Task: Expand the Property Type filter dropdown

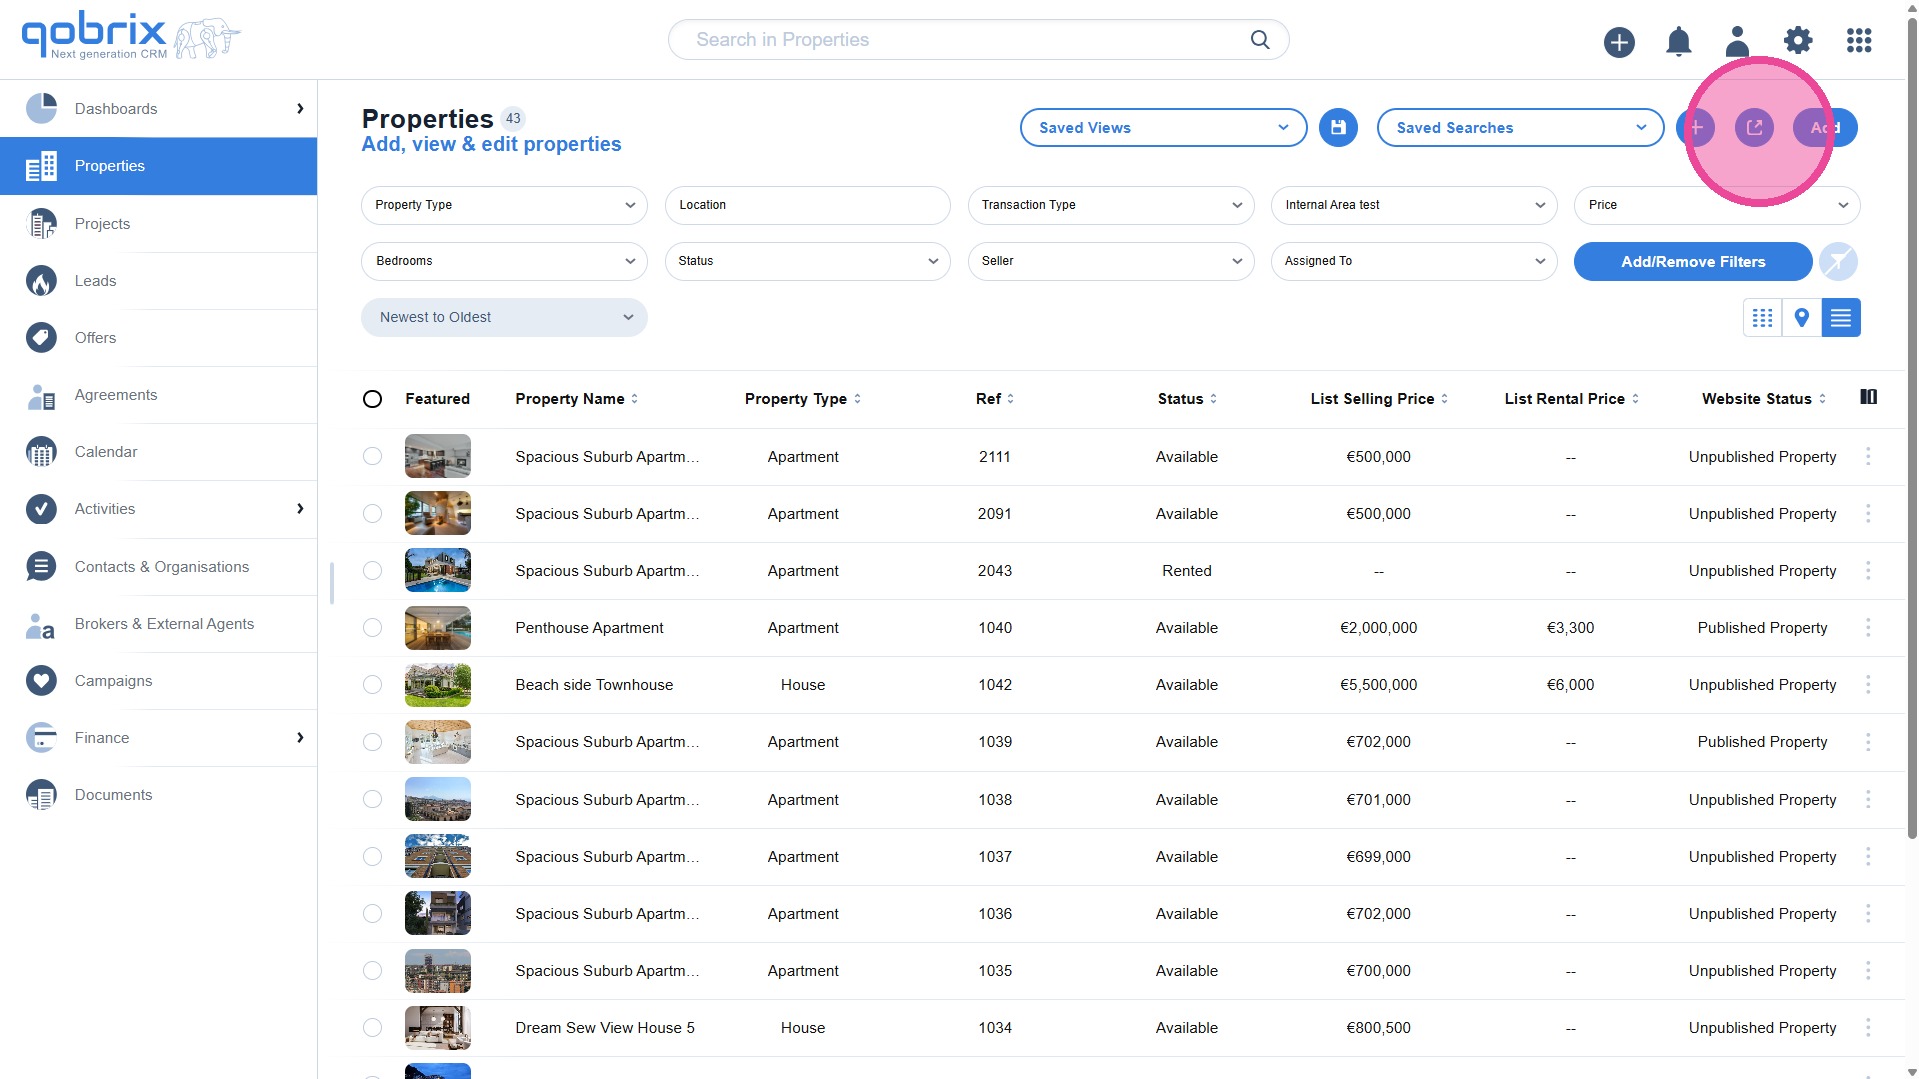Action: tap(504, 205)
